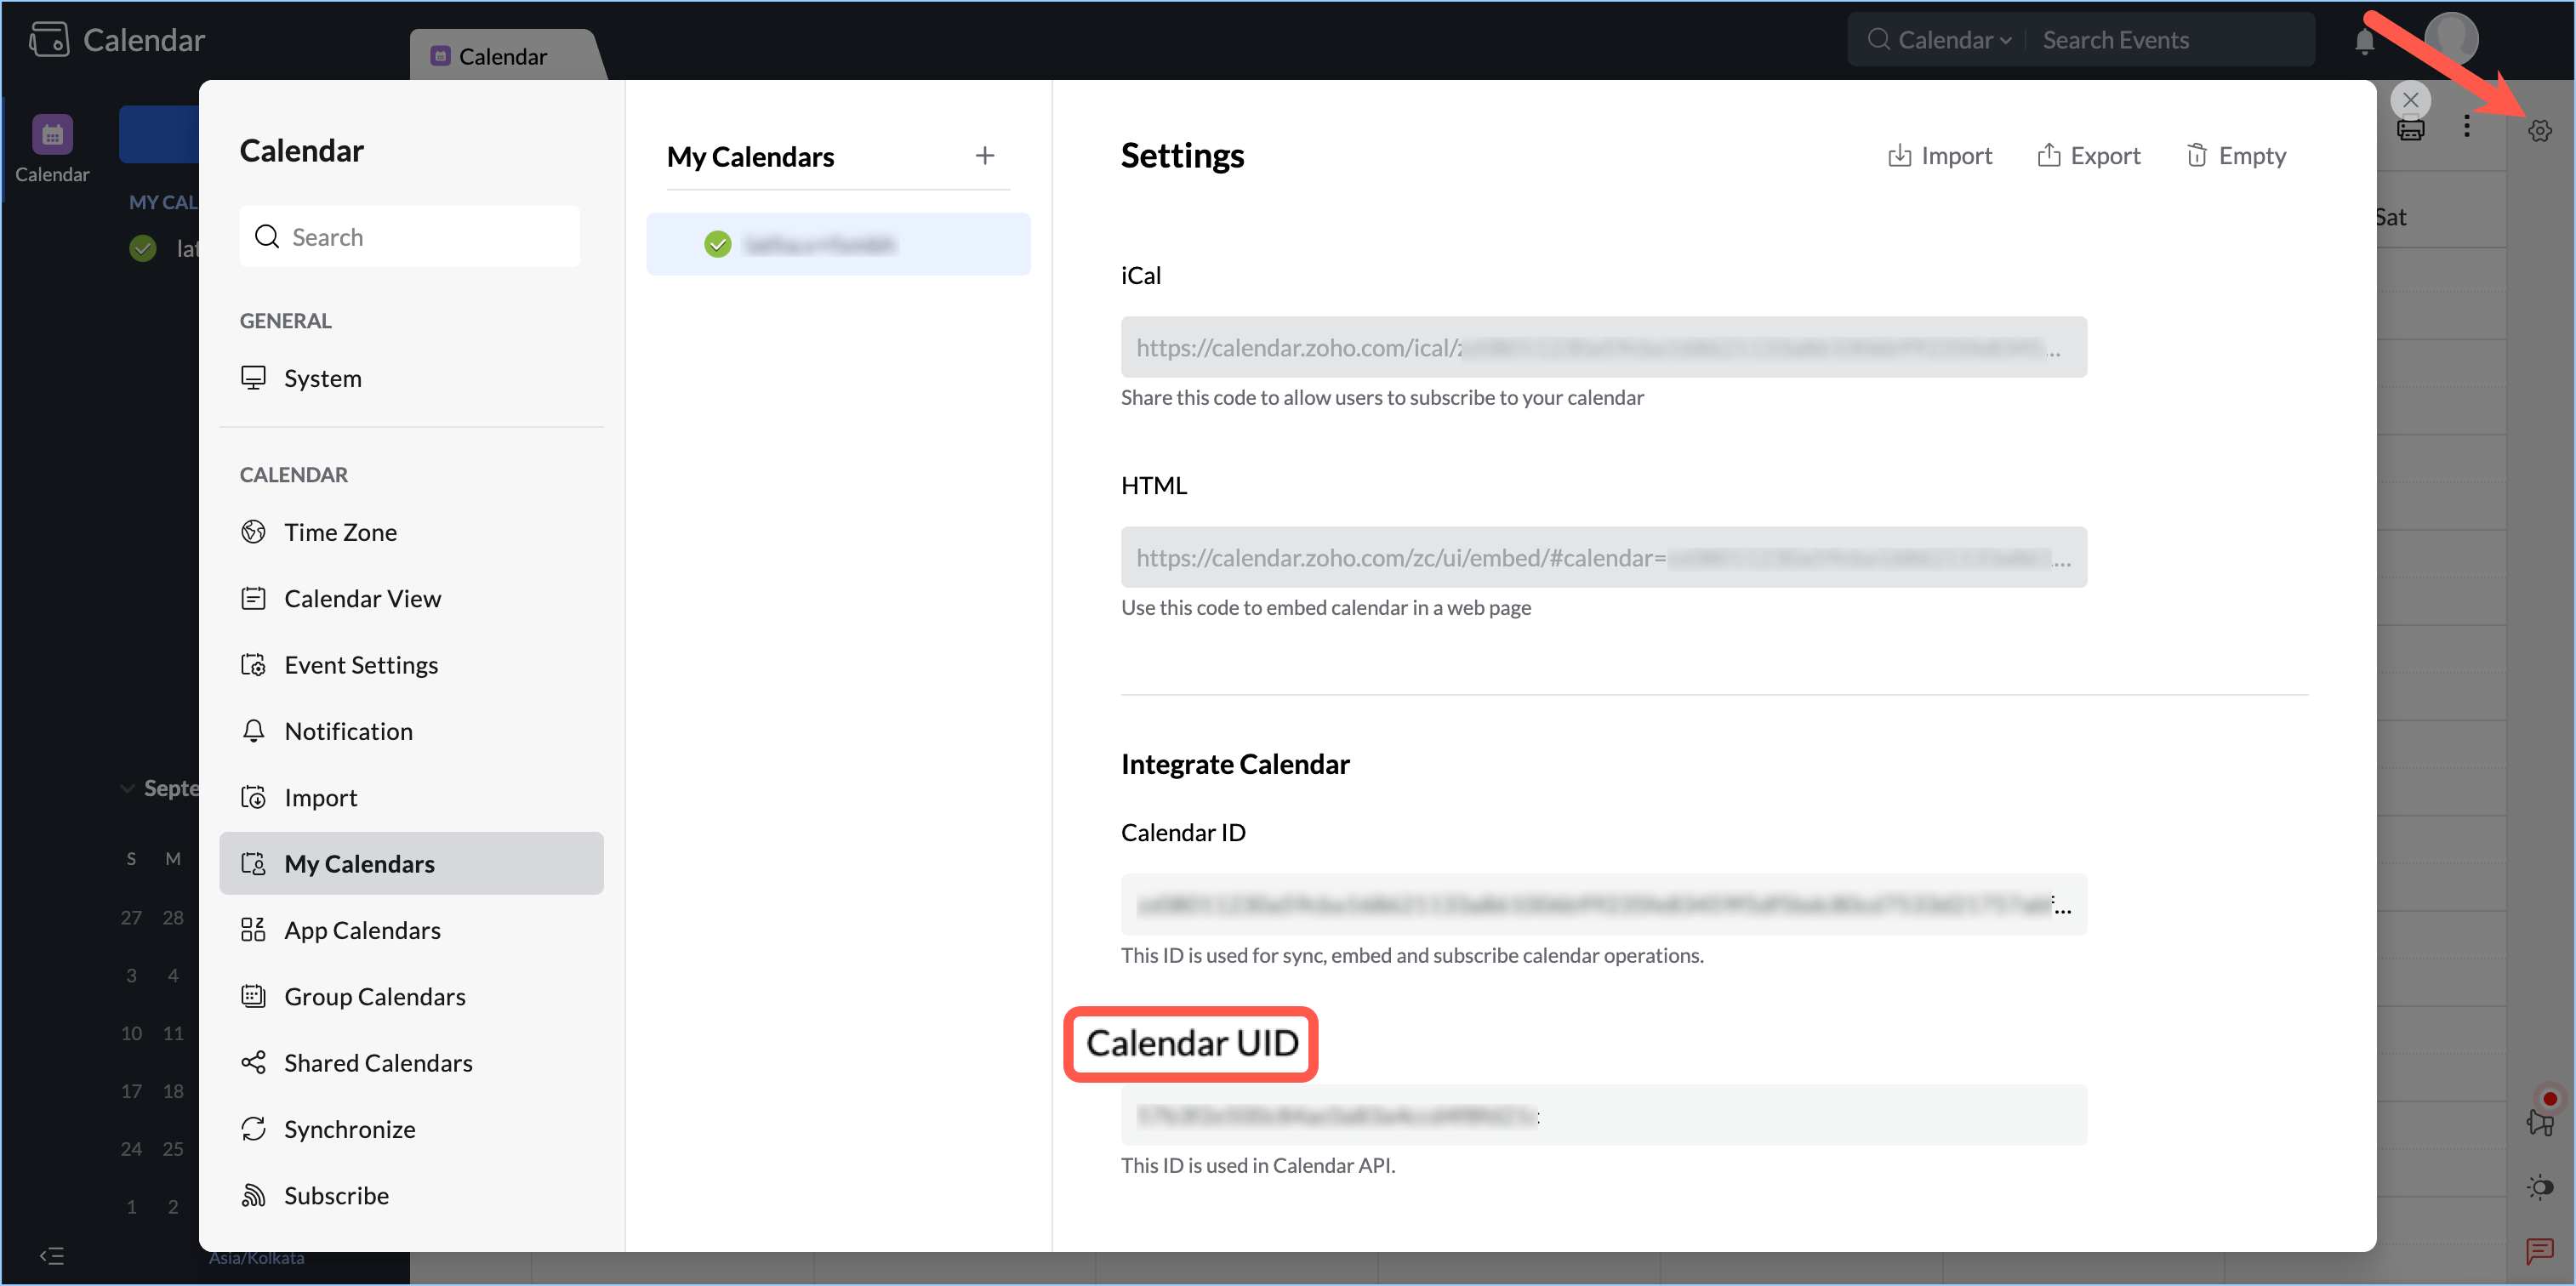Click the Synchronize refresh icon
The height and width of the screenshot is (1286, 2576).
click(x=253, y=1129)
